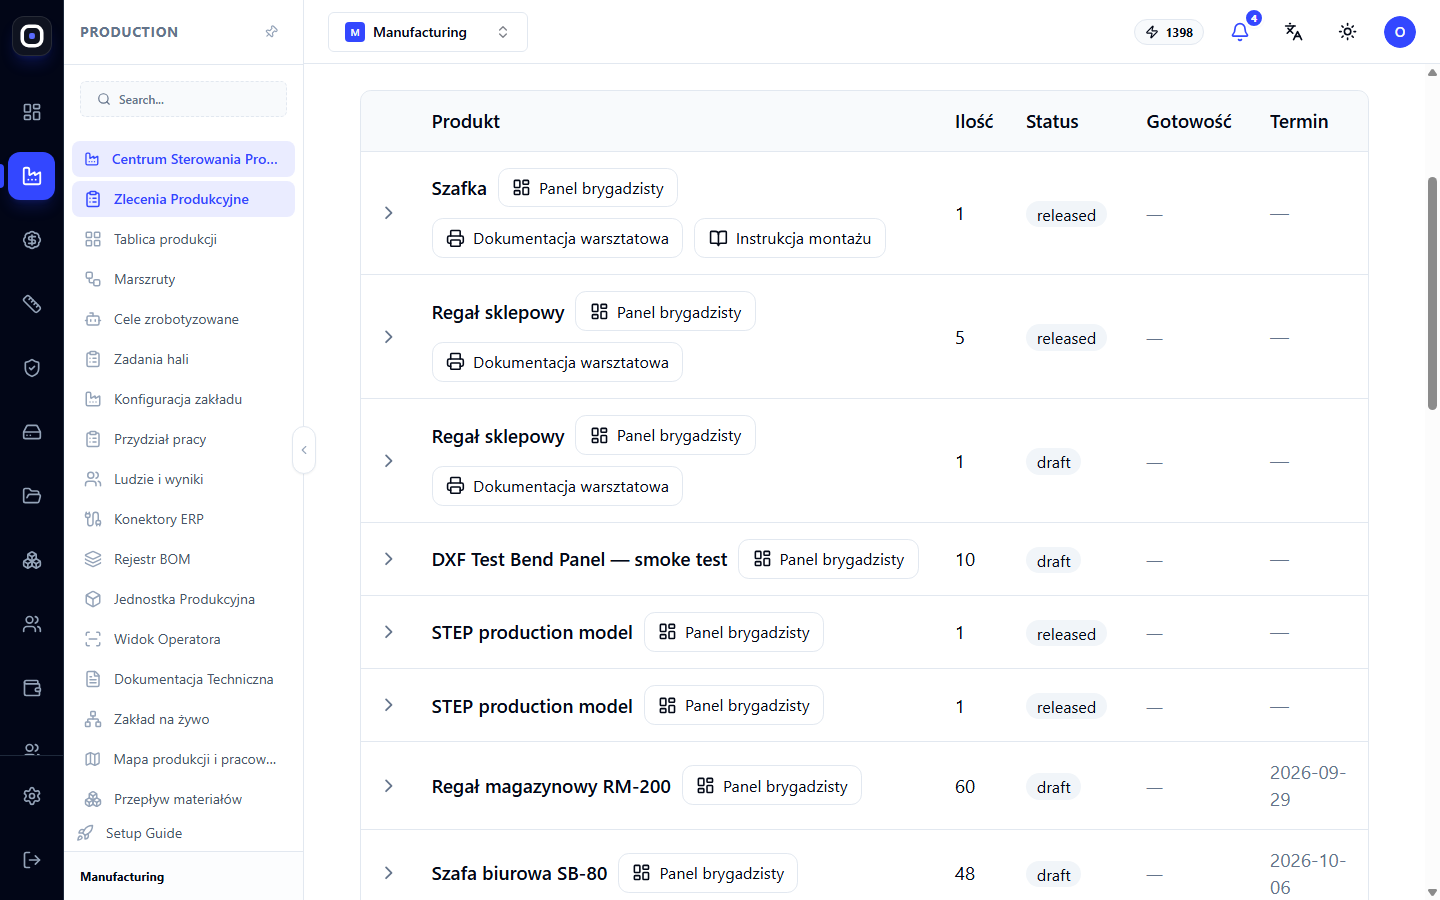Open Panel brygadzisty for DXF Test Bend Panel
Viewport: 1440px width, 900px height.
tap(828, 559)
